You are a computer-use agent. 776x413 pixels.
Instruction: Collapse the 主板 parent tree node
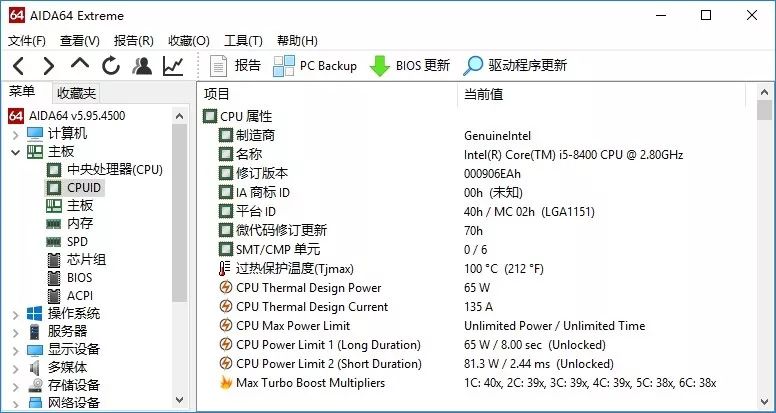tap(16, 152)
